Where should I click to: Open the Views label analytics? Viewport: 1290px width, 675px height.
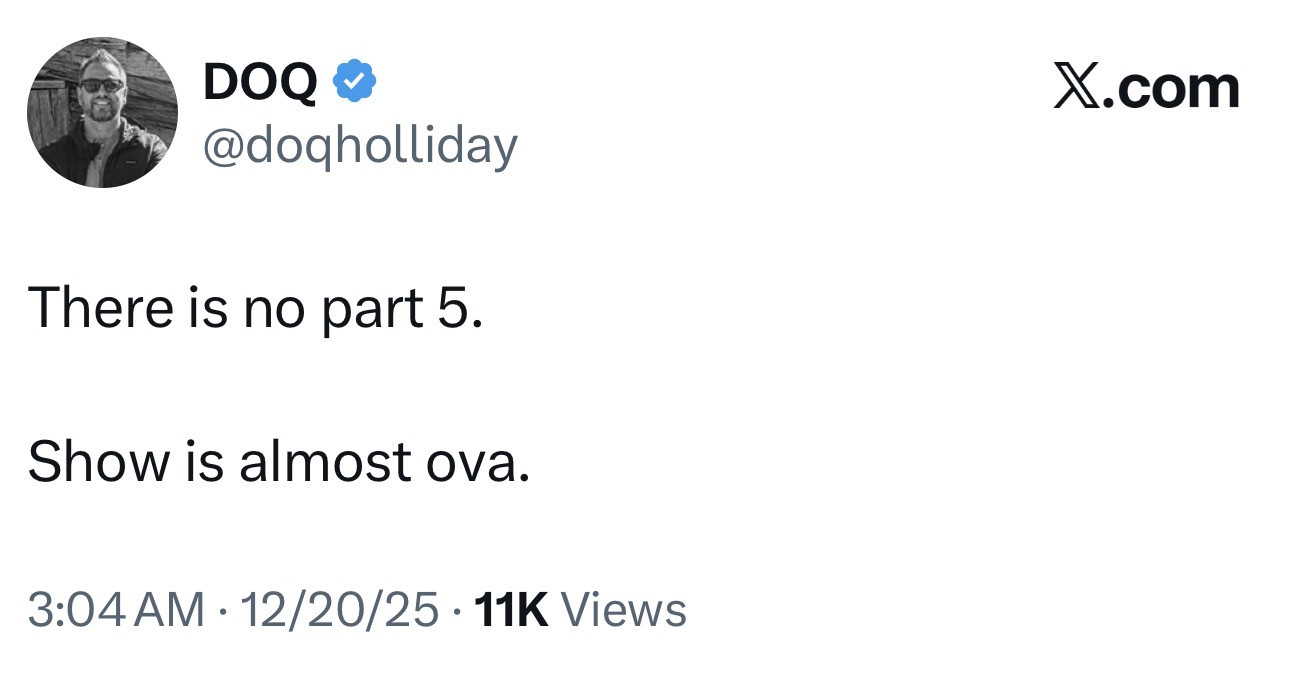click(624, 610)
